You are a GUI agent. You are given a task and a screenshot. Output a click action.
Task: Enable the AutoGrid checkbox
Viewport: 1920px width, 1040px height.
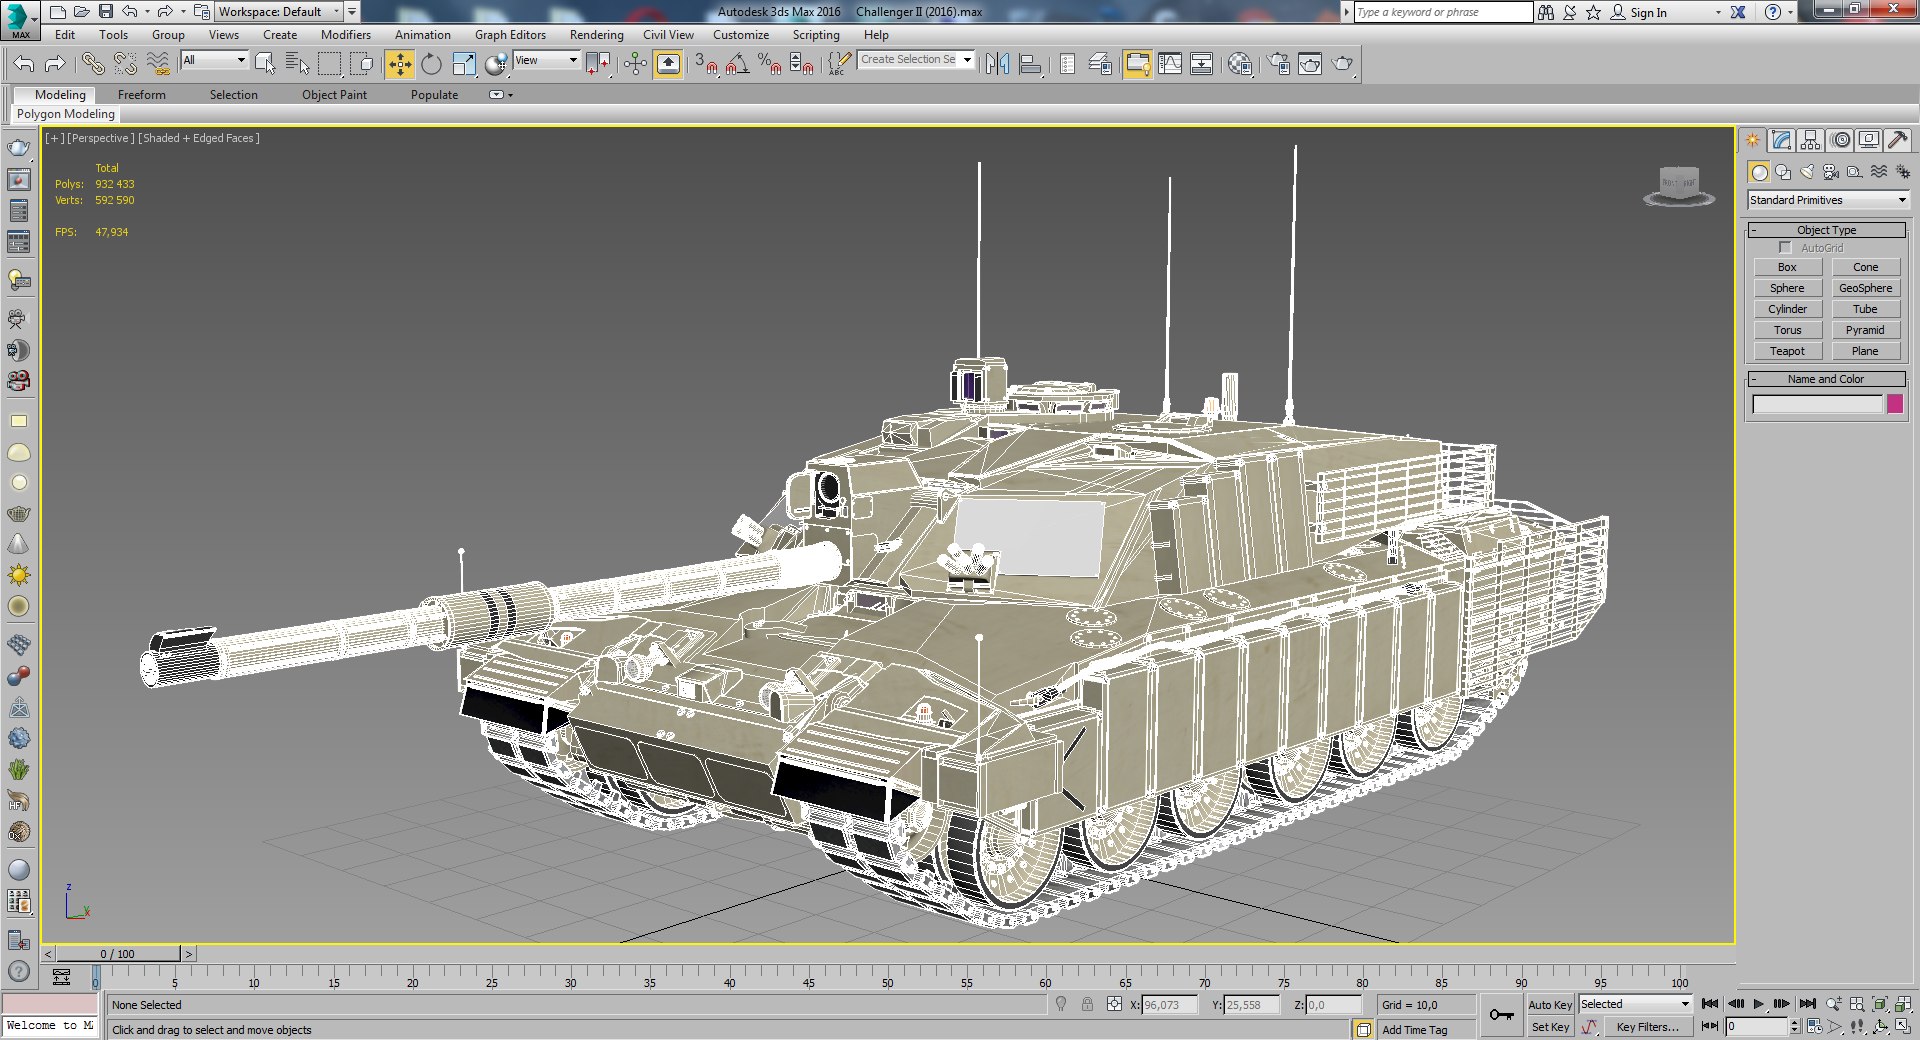pos(1785,248)
